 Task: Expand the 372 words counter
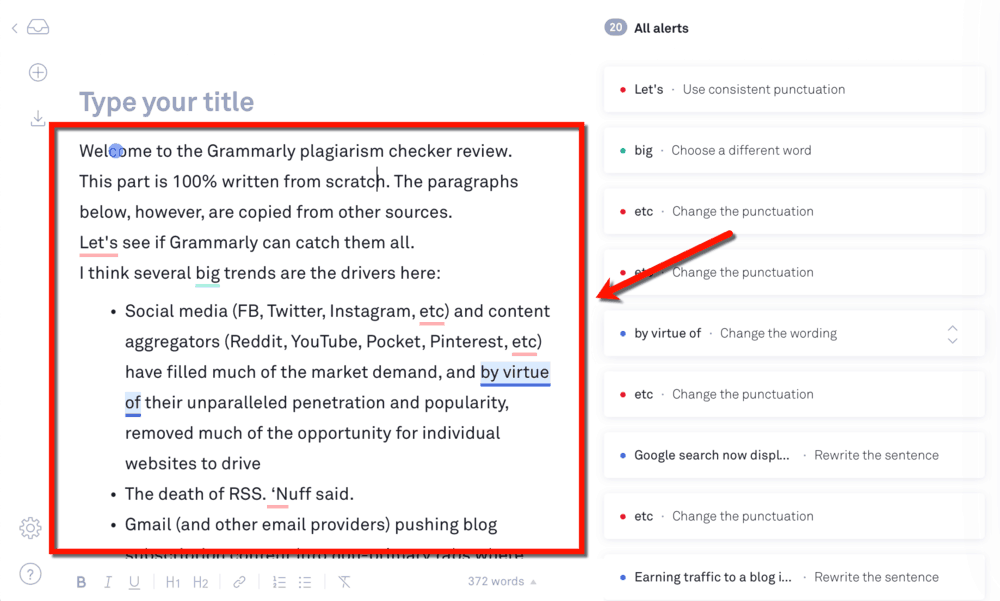click(502, 581)
